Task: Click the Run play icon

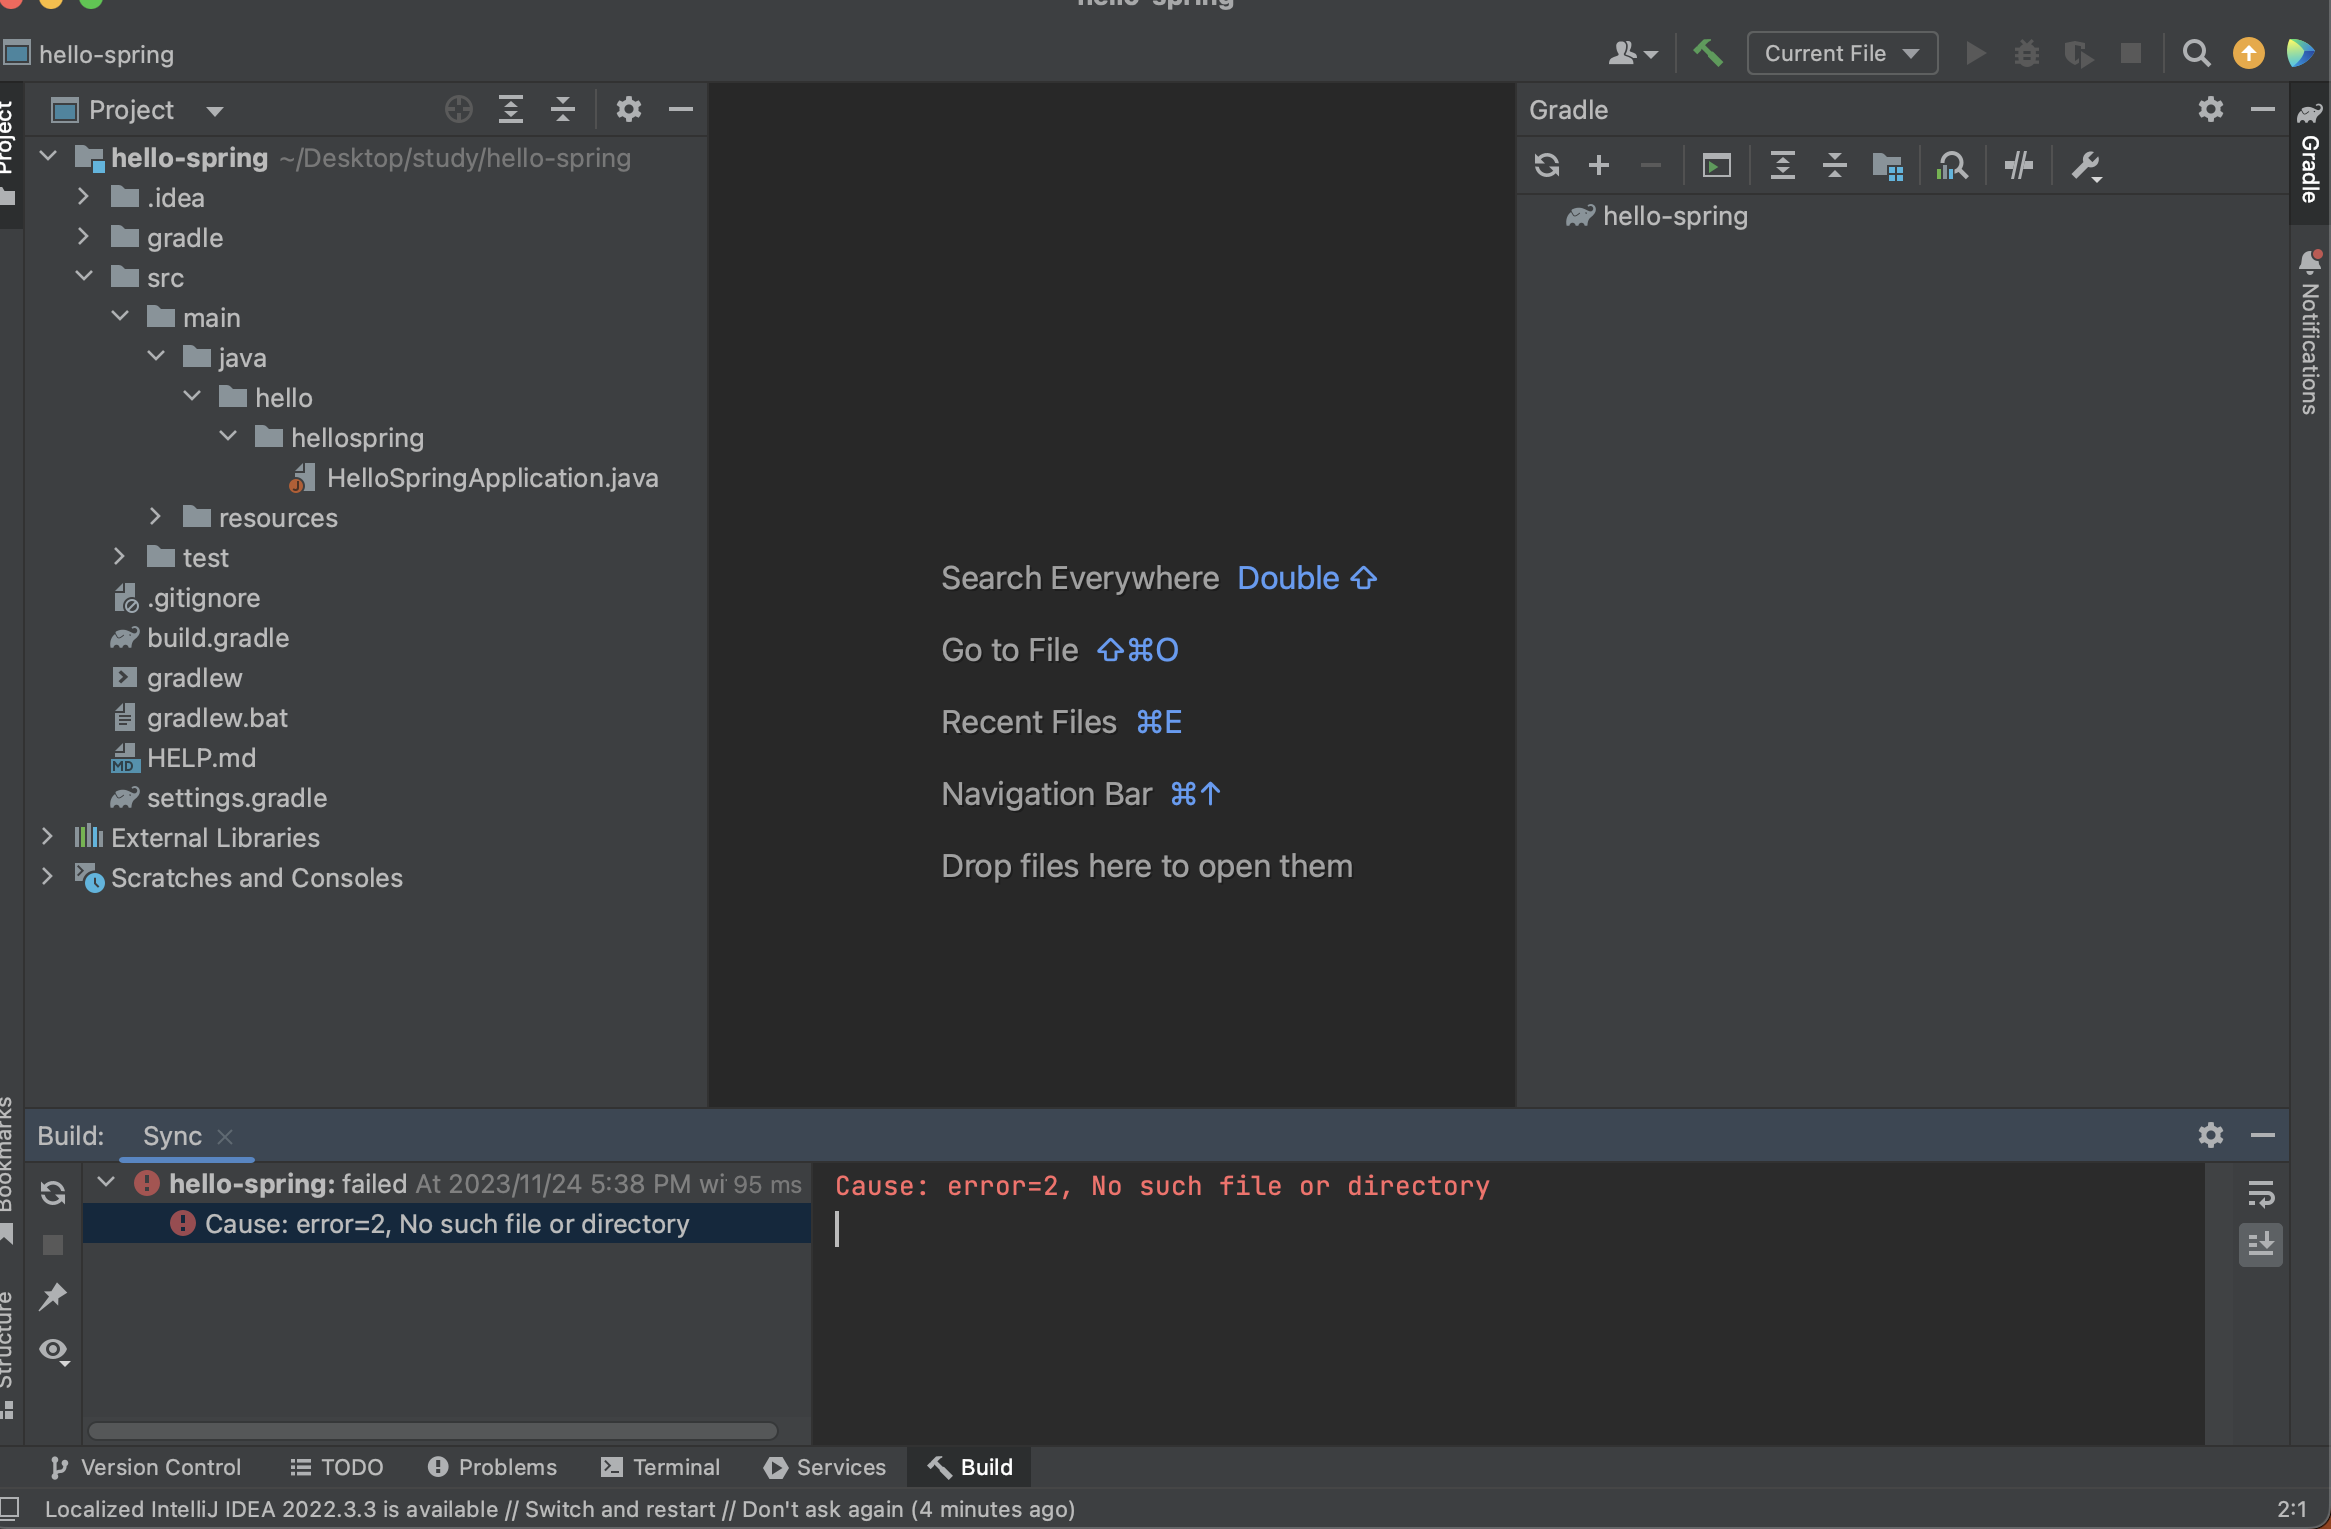Action: pyautogui.click(x=1975, y=53)
